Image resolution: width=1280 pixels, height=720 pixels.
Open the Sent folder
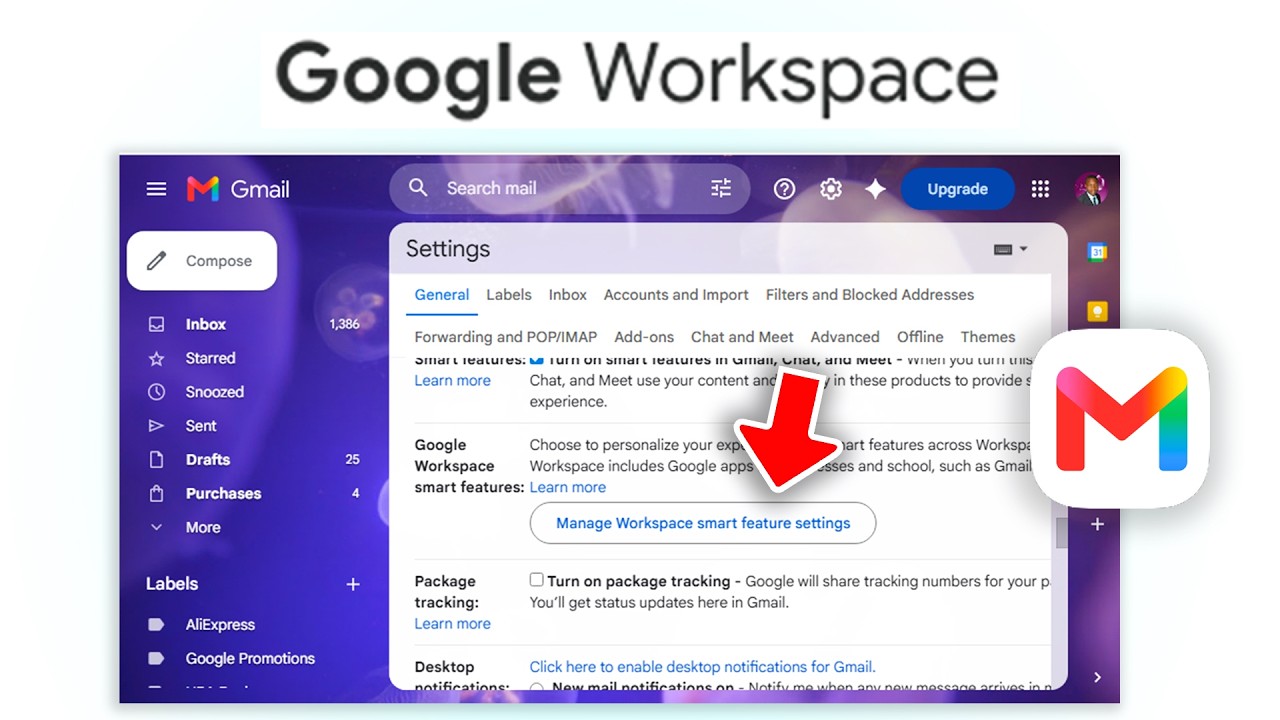[200, 426]
